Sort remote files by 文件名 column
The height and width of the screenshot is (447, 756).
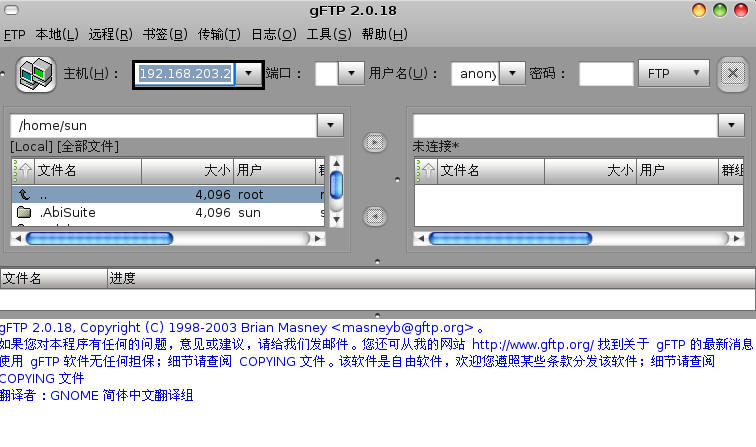491,170
